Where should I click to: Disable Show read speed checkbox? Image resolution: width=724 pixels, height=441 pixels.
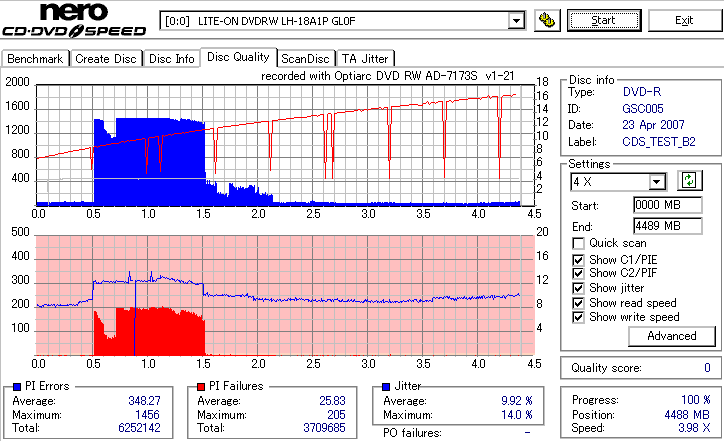578,303
